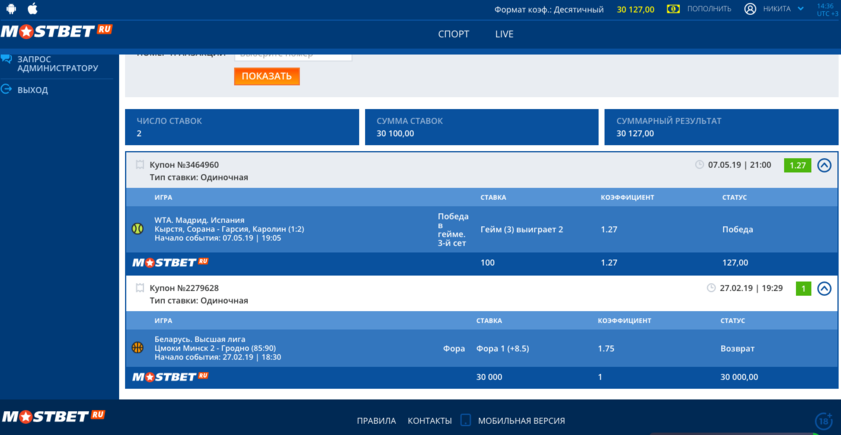Screen dimensions: 841x435
Task: Open the МОБИЛЬНАЯ ВЕРСИЯ footer link
Action: [x=521, y=421]
